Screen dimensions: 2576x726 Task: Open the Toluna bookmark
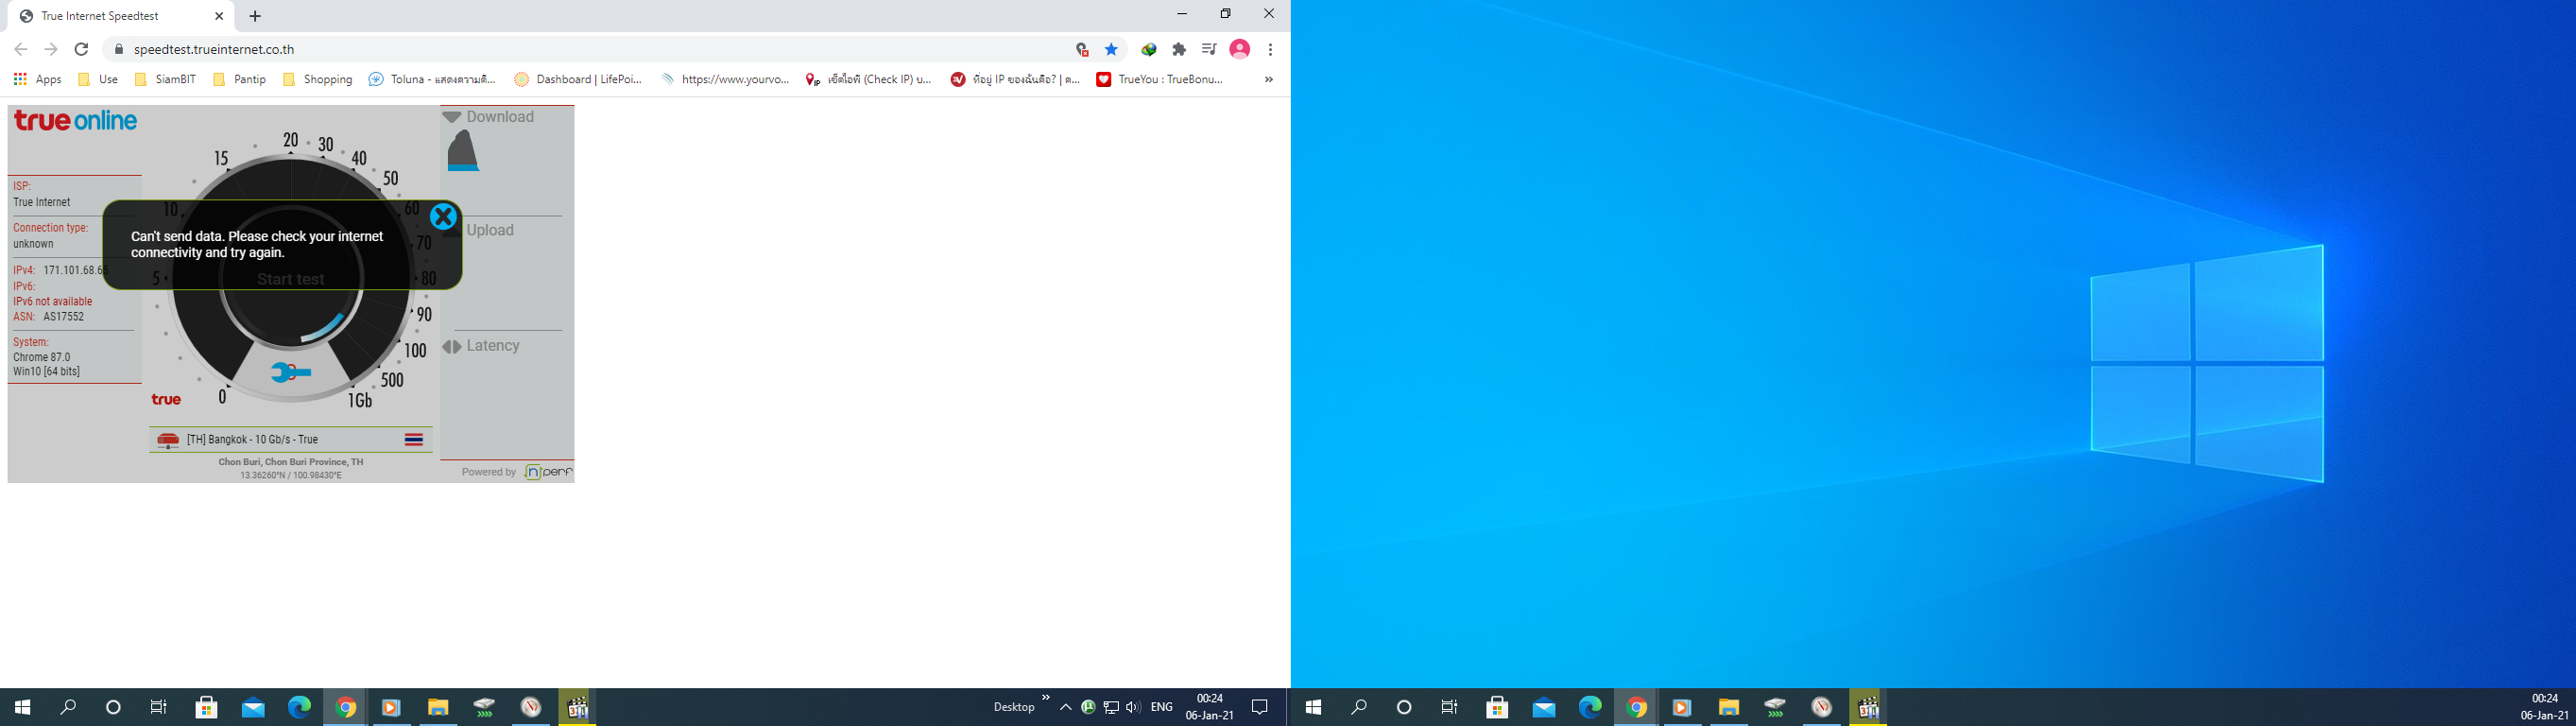click(x=432, y=79)
